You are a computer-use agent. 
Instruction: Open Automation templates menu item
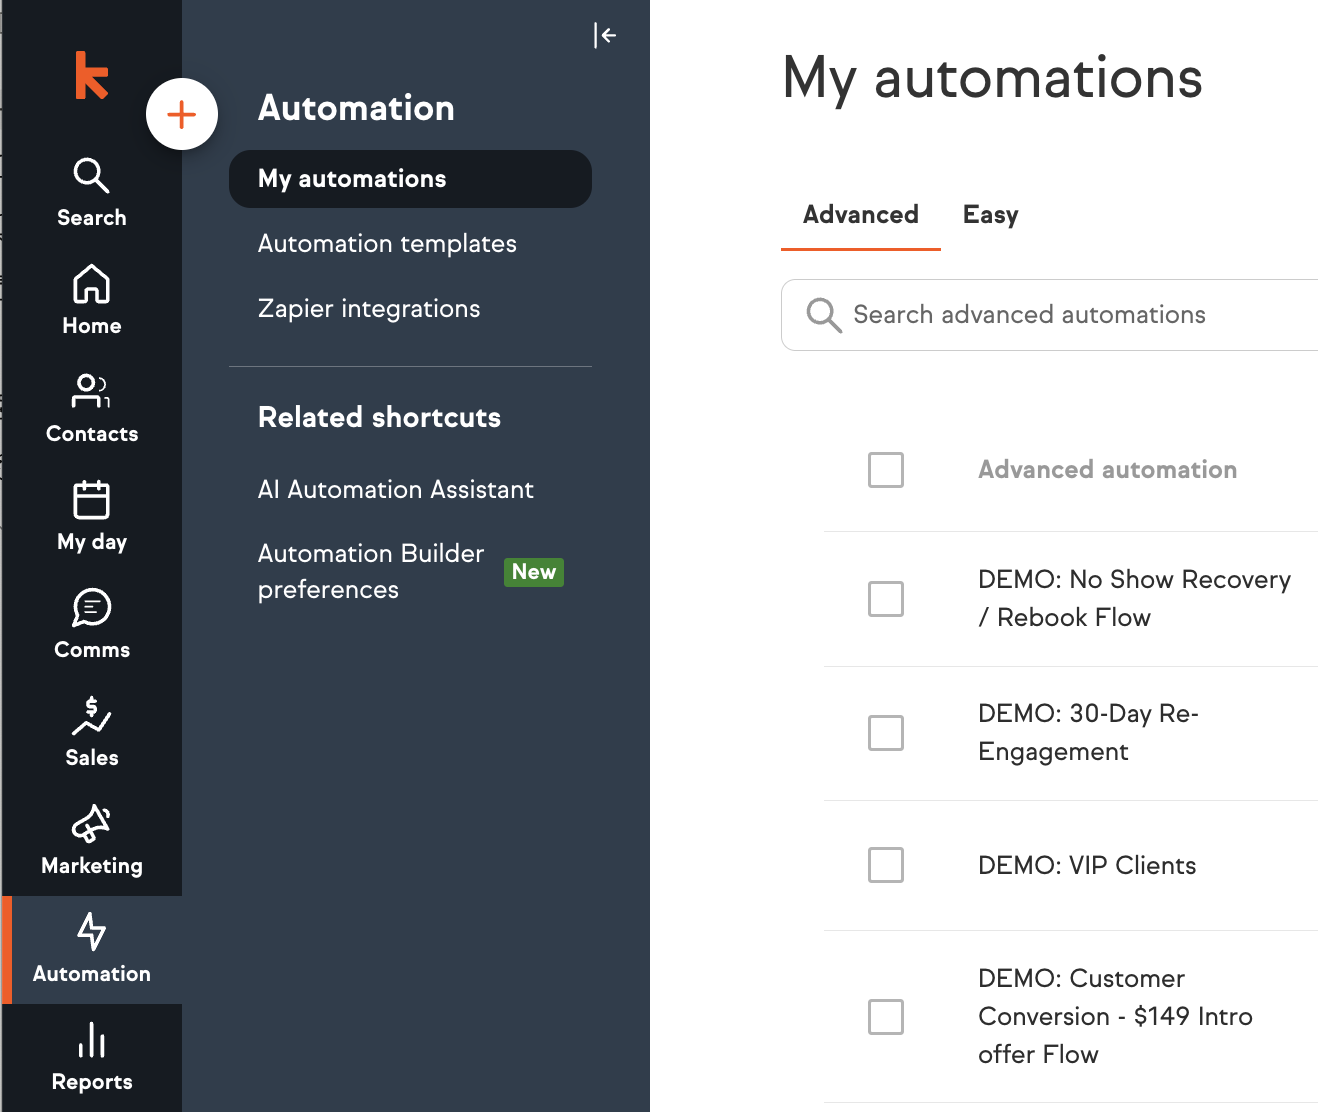click(x=387, y=244)
